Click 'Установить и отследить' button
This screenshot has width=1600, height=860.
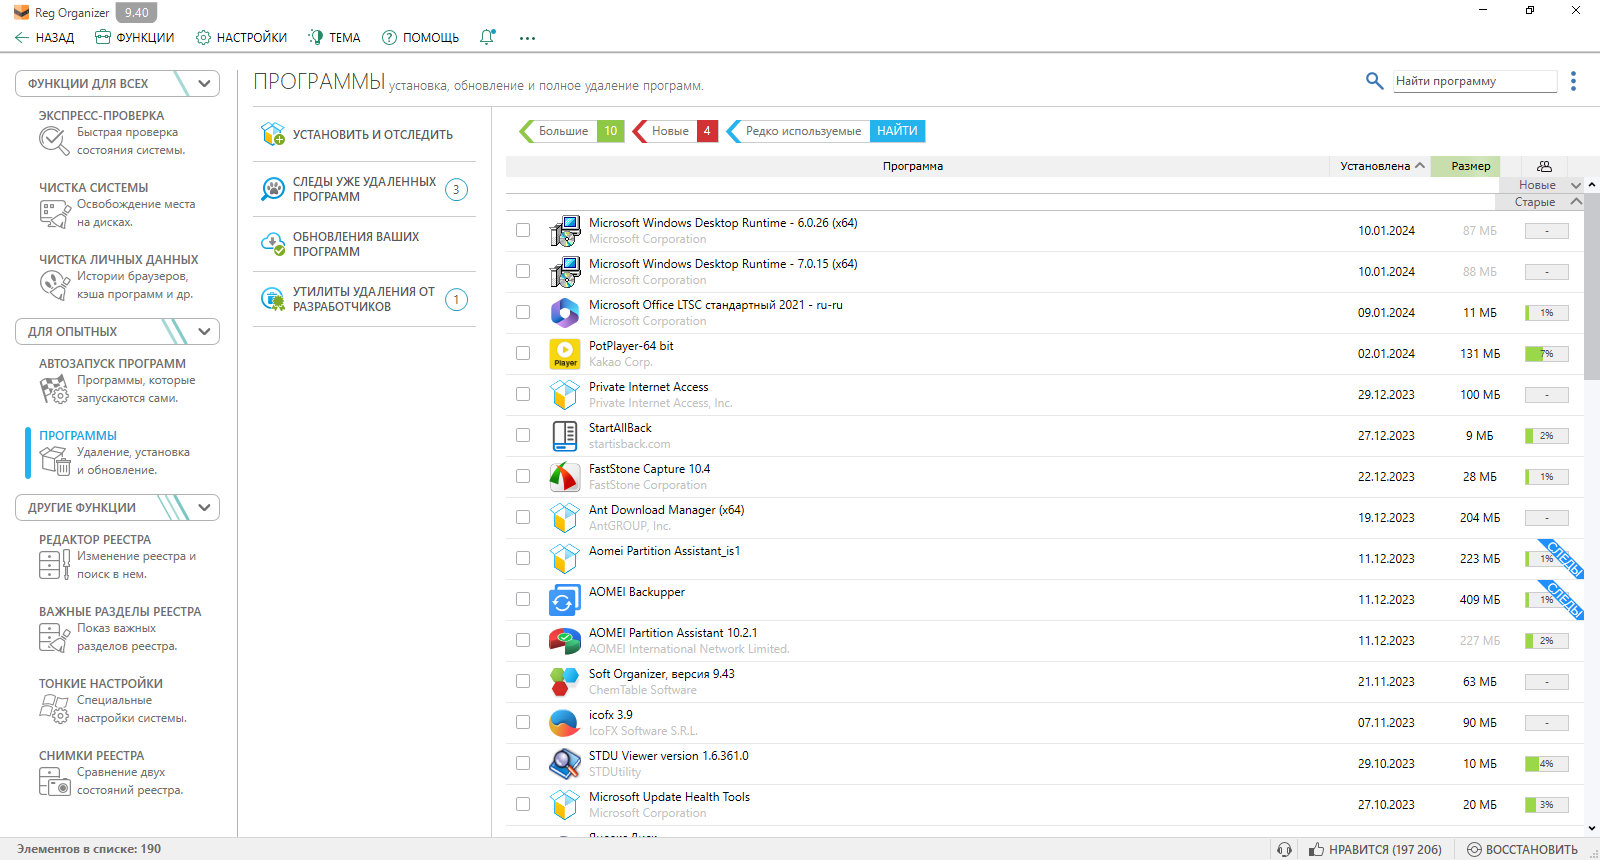pos(364,135)
